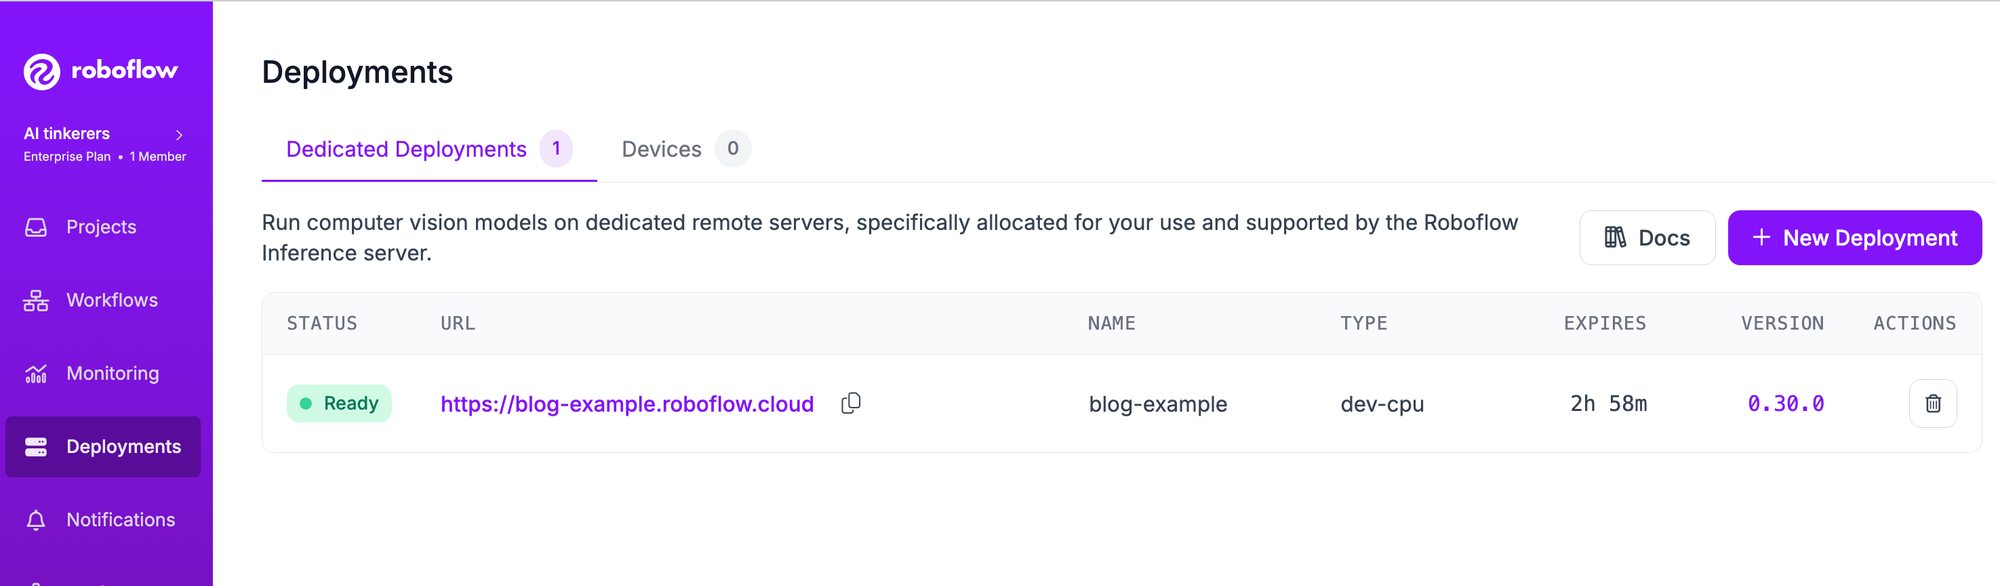The width and height of the screenshot is (2000, 586).
Task: Open the blog-example.roboflow.cloud link
Action: 627,404
